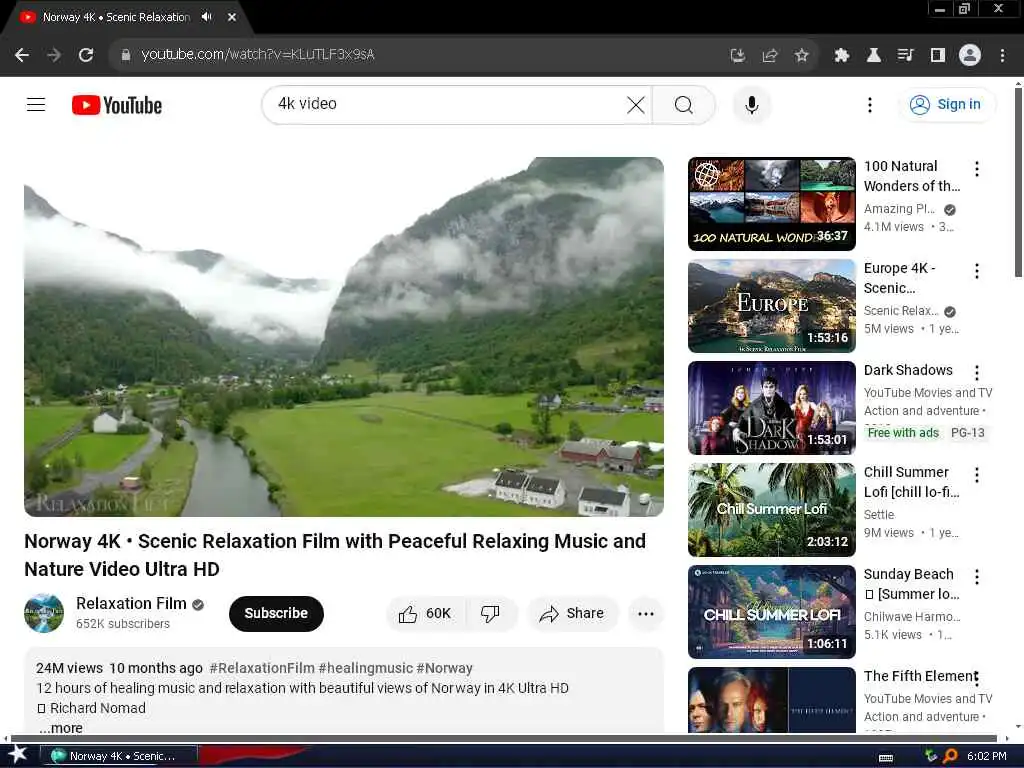Expand the description with ...more
Screen dimensions: 1024x768
click(61, 728)
